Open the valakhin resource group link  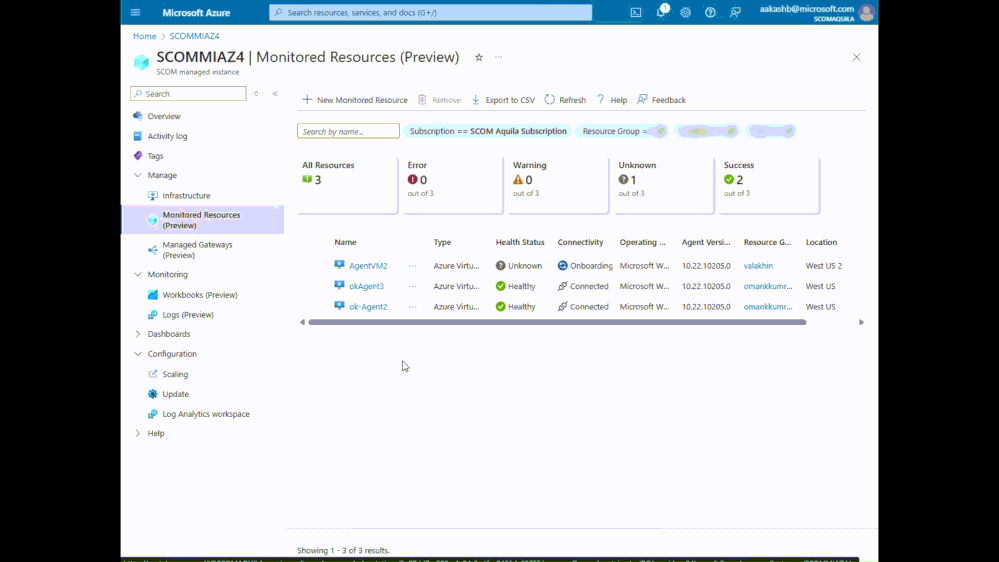pos(758,266)
